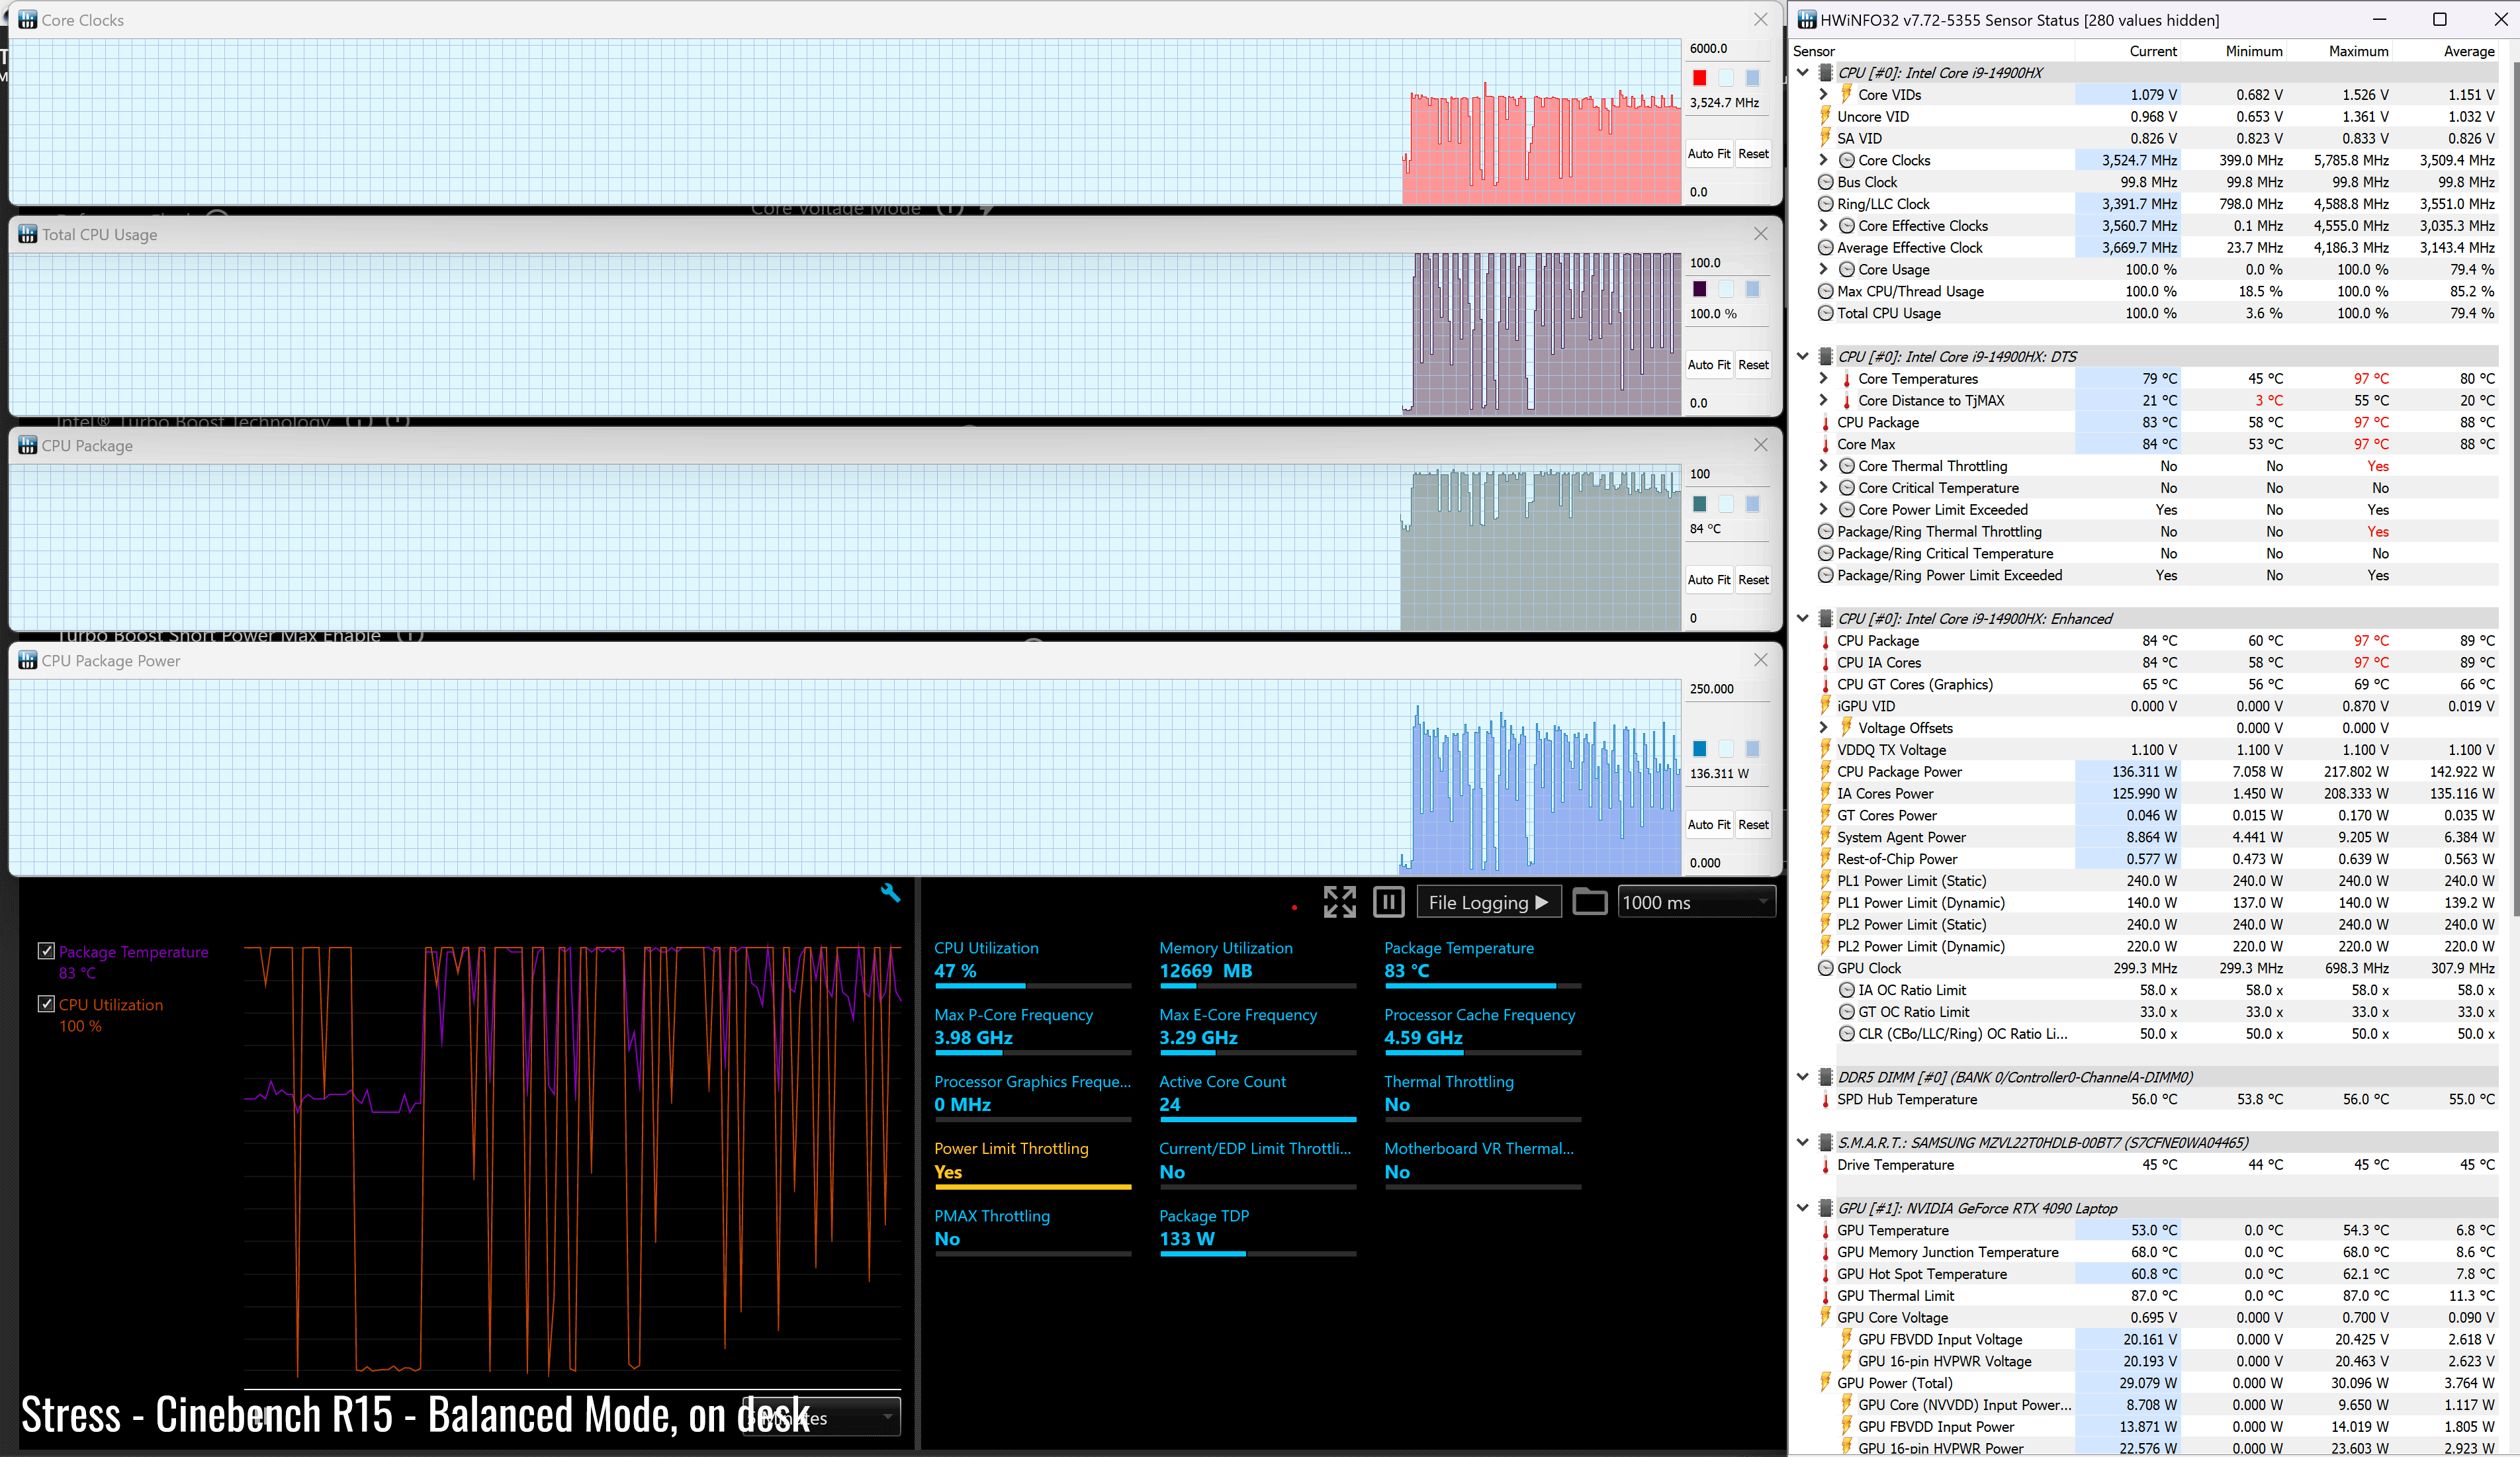The image size is (2520, 1457).
Task: Click the Average column header
Action: coord(2468,51)
